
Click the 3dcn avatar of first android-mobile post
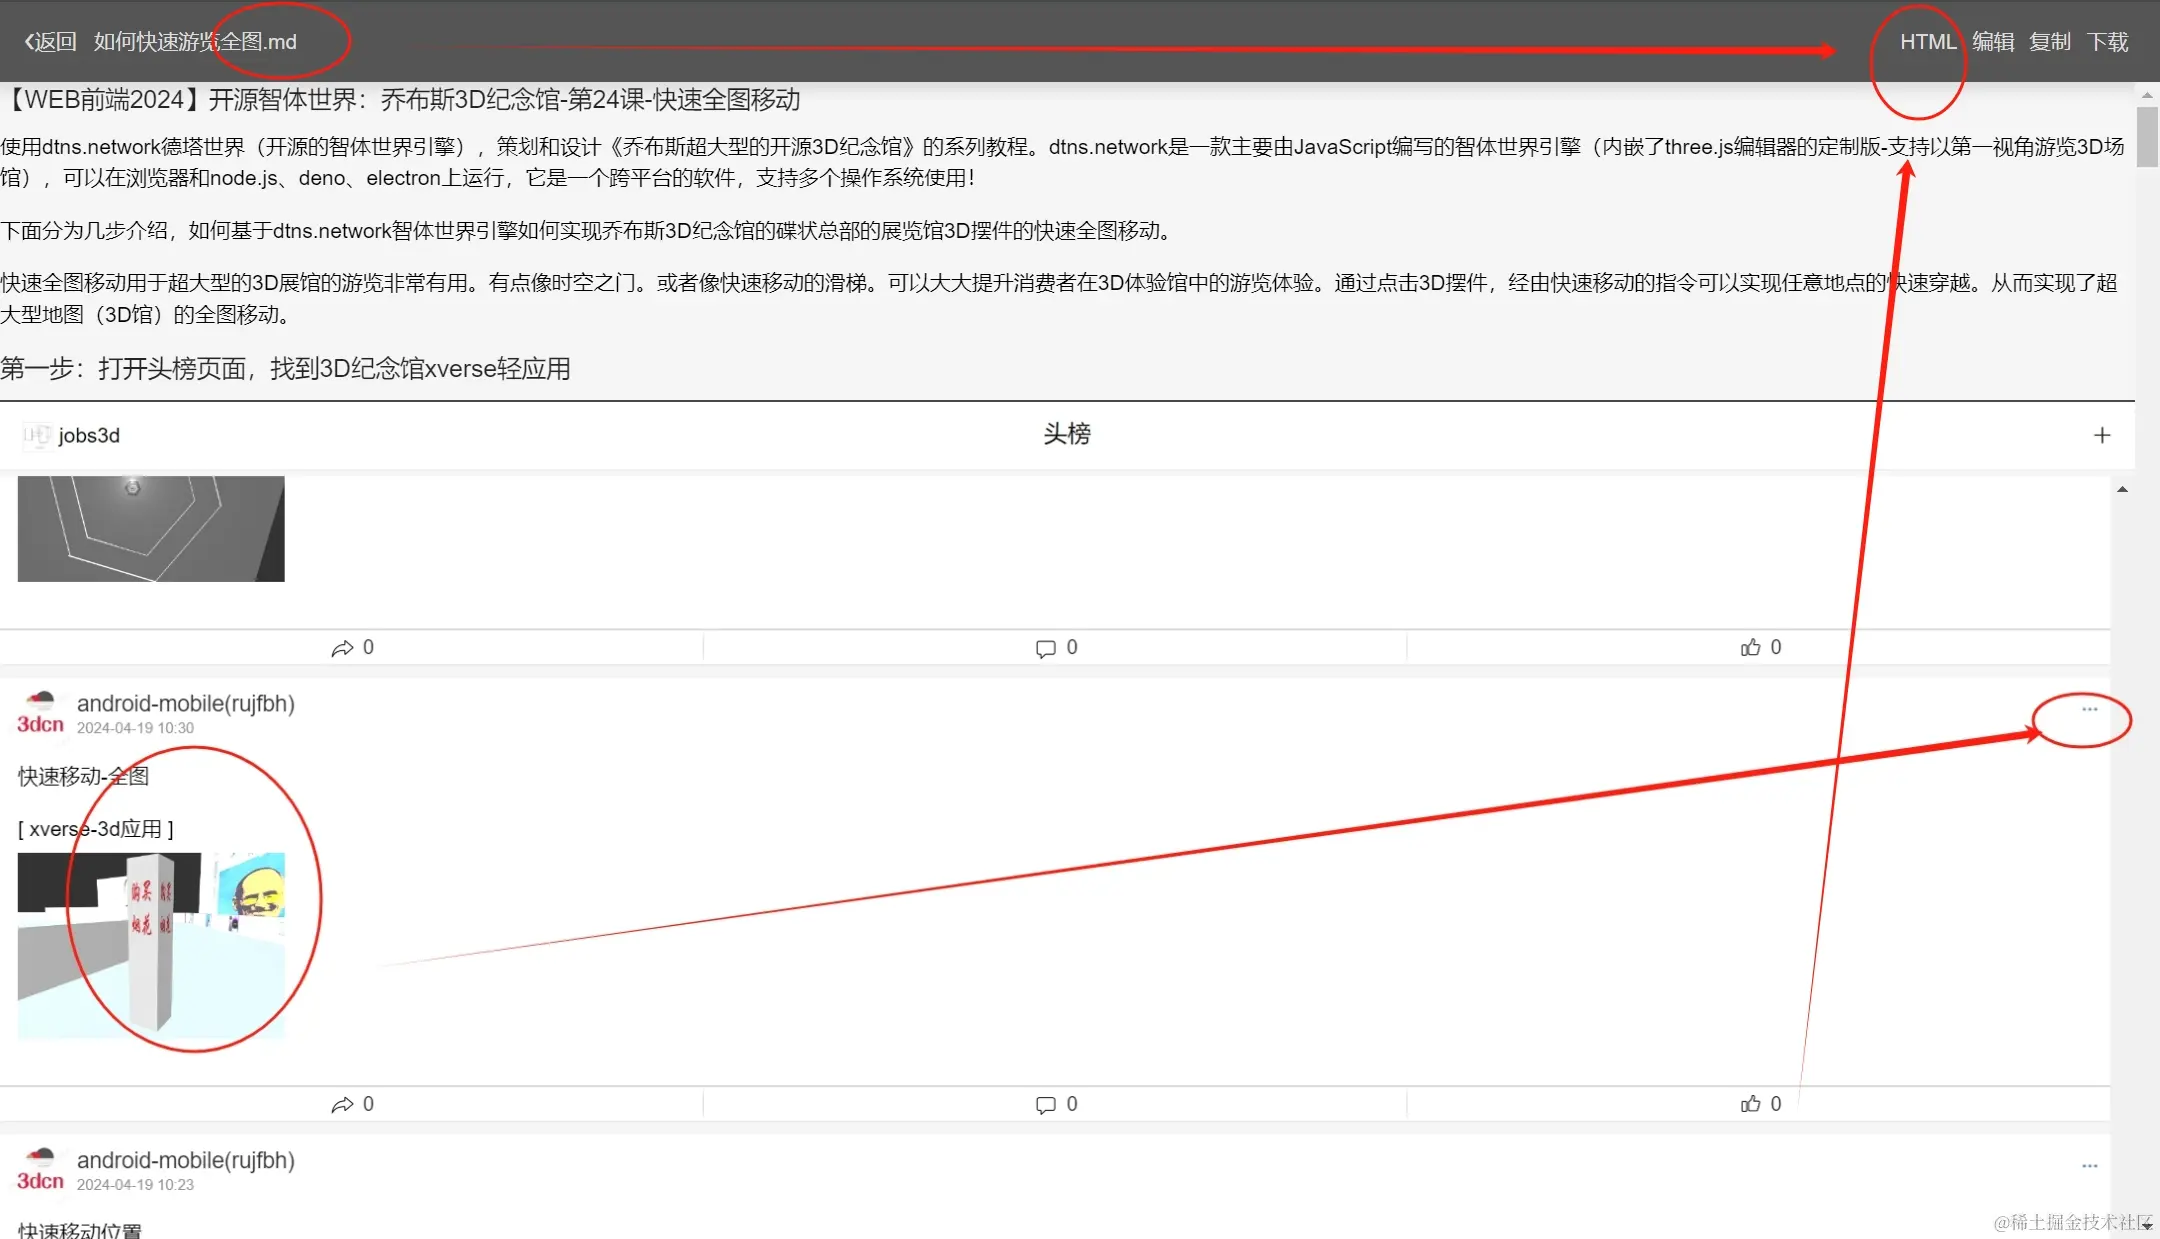click(40, 713)
